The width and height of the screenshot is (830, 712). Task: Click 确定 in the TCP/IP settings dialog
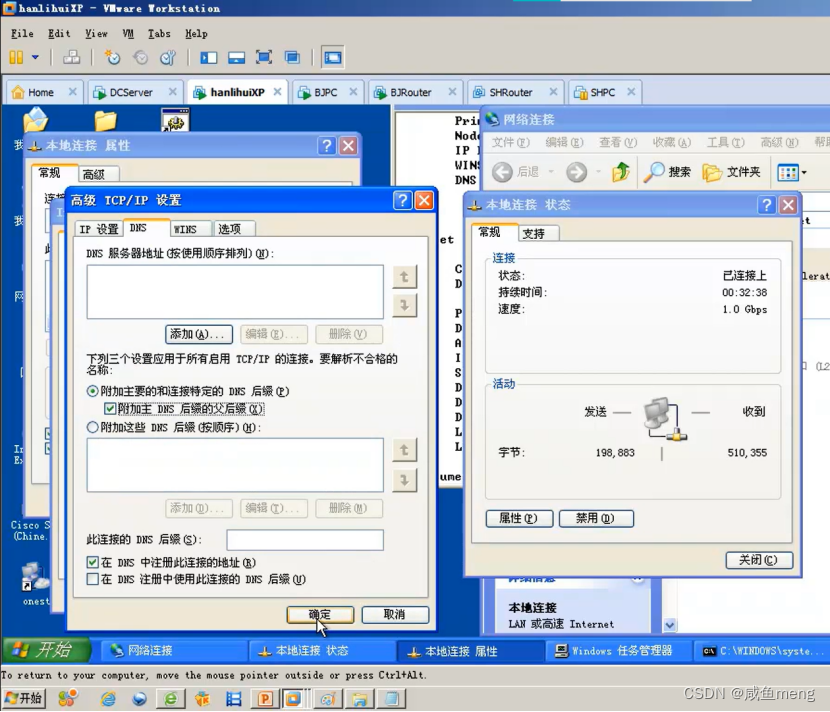(320, 615)
